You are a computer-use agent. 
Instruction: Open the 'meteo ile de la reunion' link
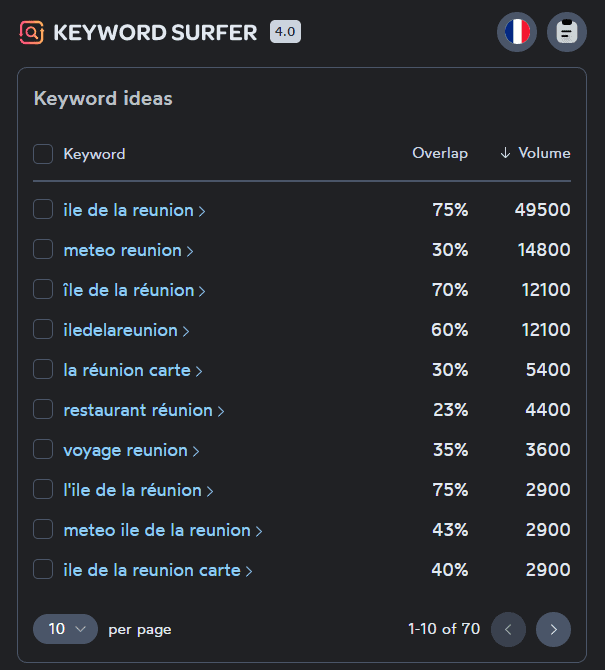[156, 530]
